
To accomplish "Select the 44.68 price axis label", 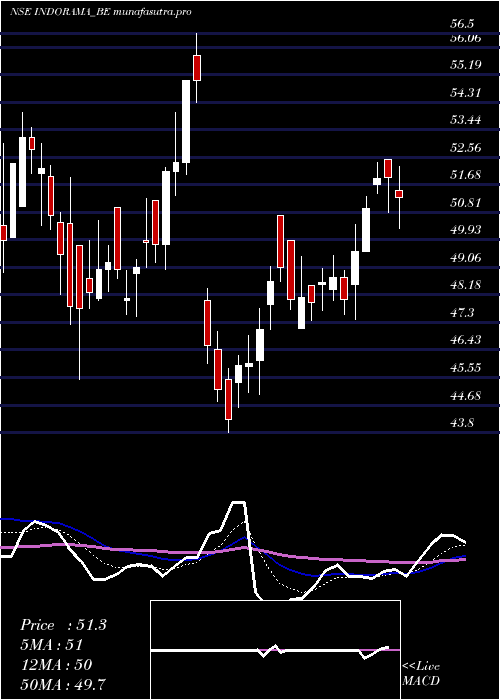I will (x=466, y=395).
